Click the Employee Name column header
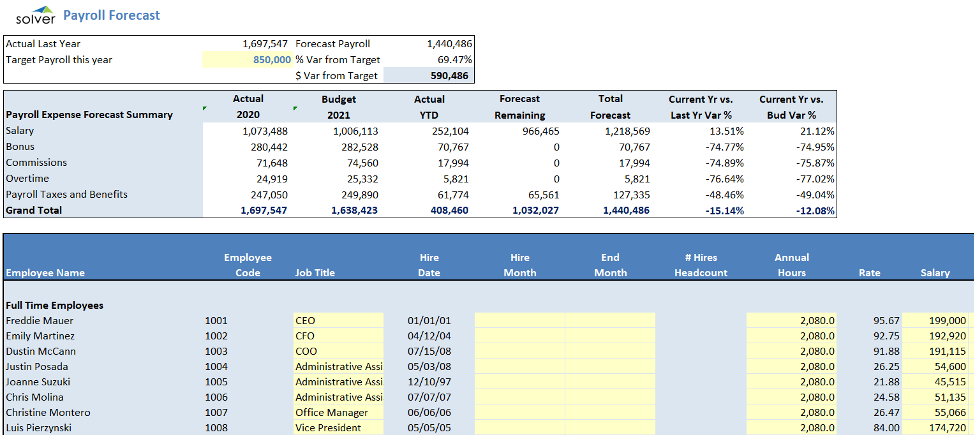The width and height of the screenshot is (974, 435). (45, 273)
